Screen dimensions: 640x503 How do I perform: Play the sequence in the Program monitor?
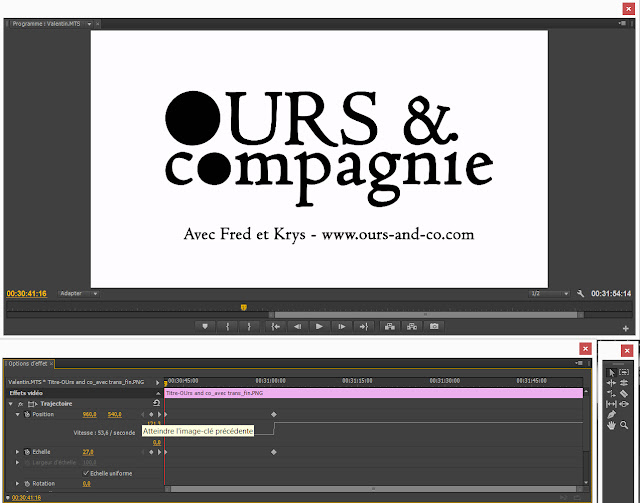(319, 326)
